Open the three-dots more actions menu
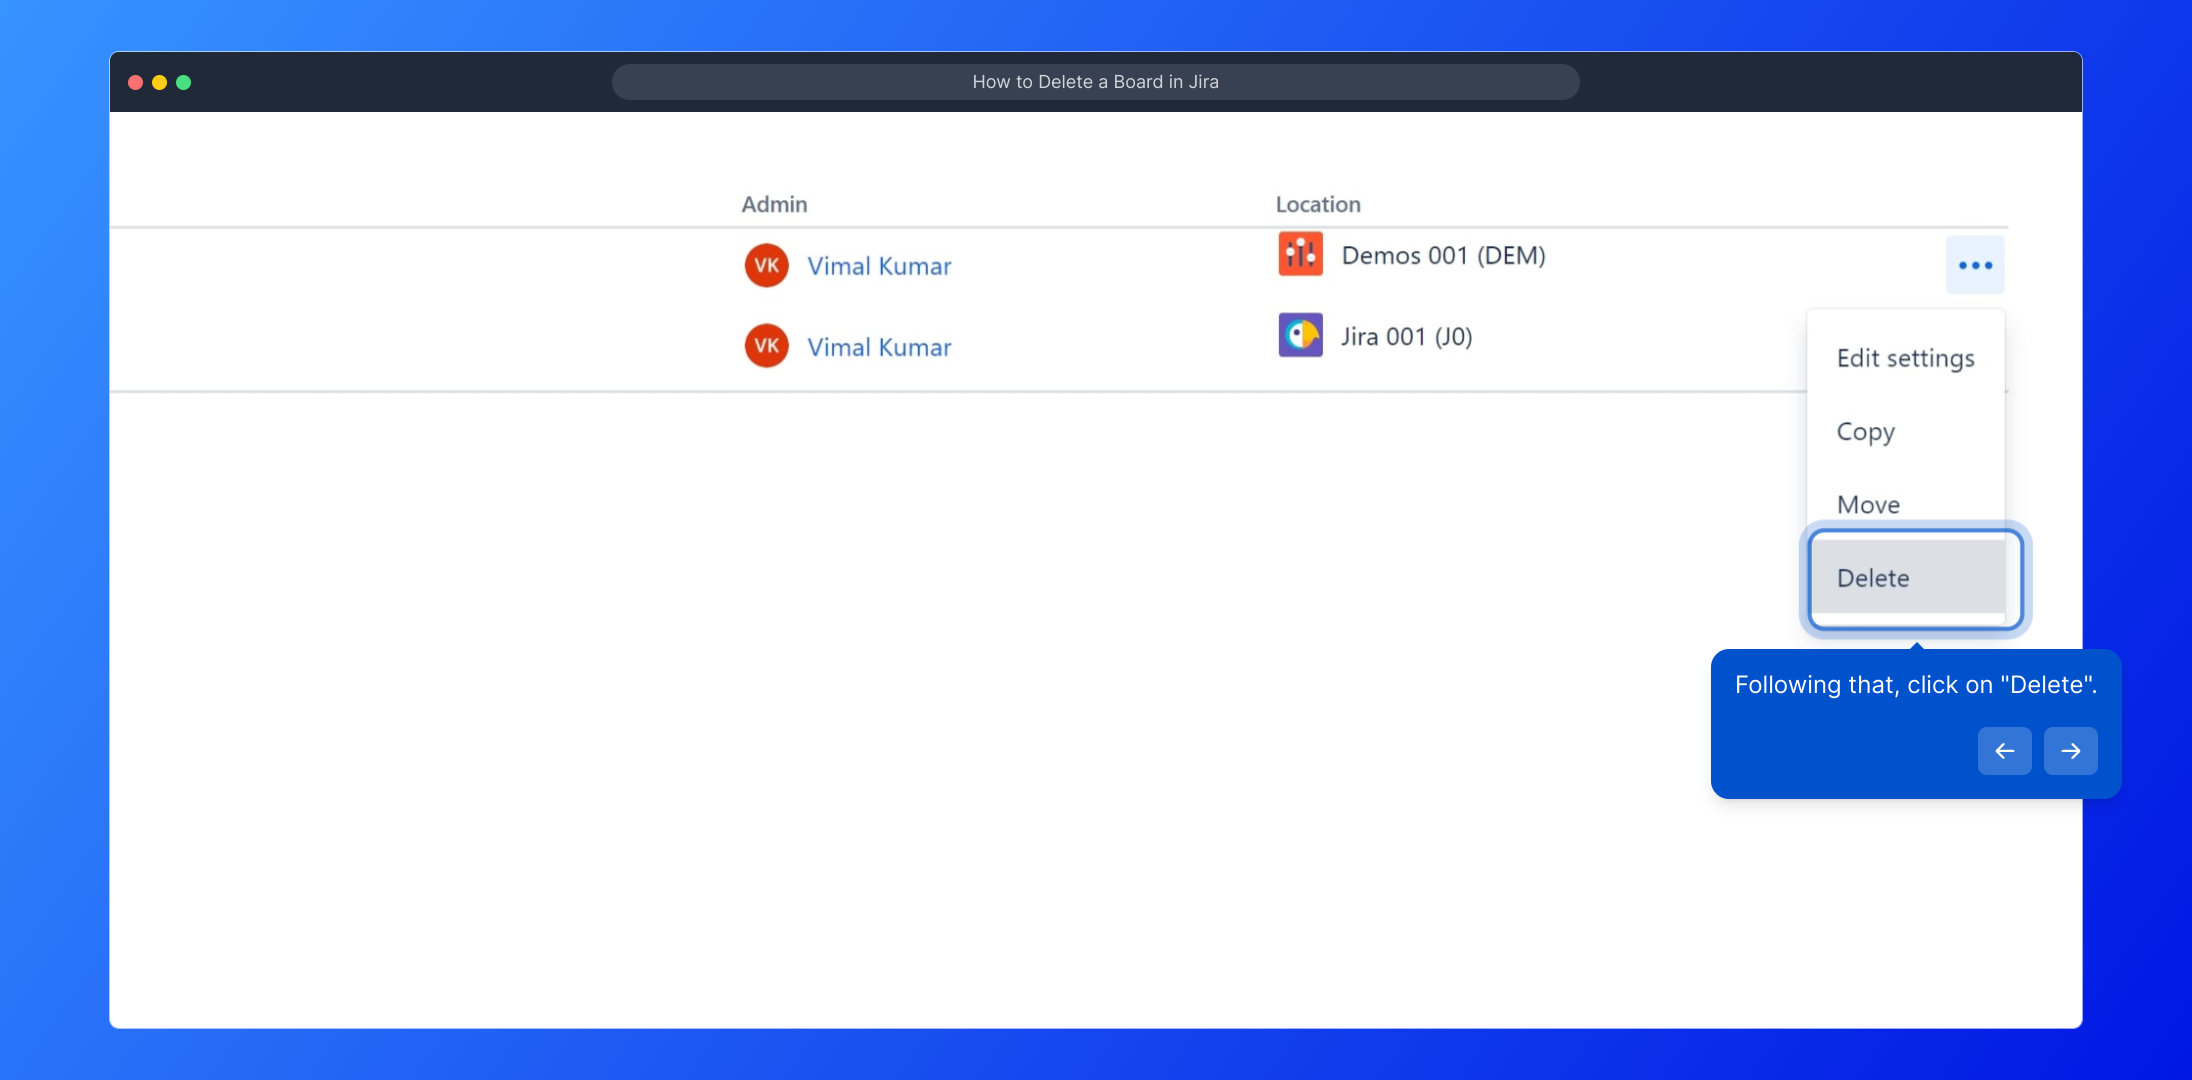 click(x=1974, y=265)
